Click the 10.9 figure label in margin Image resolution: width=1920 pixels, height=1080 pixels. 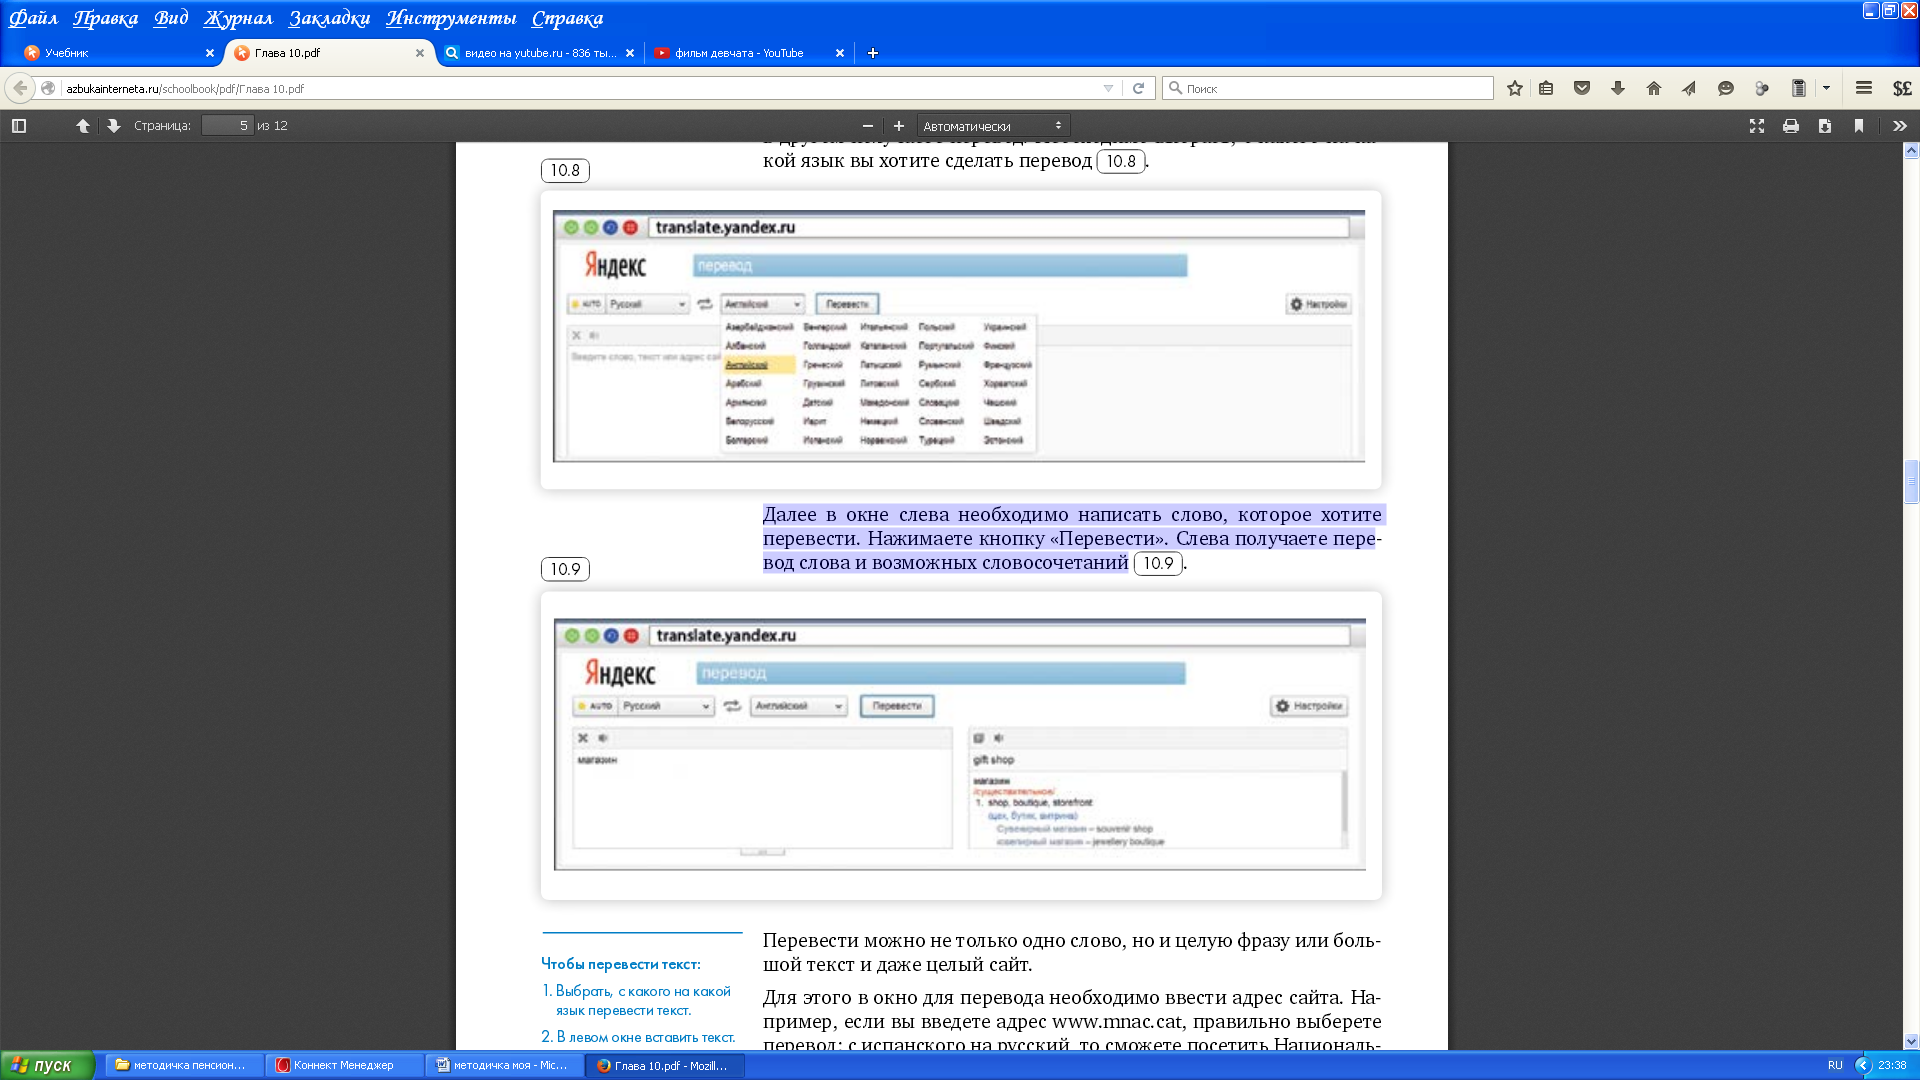click(x=565, y=569)
